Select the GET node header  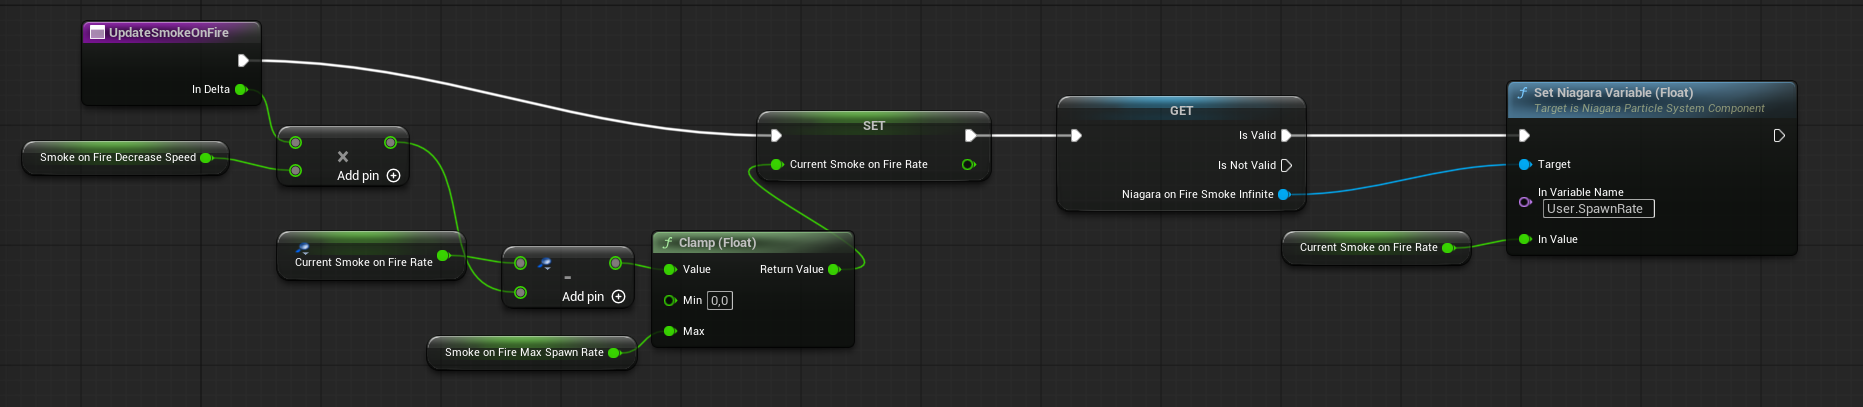point(1181,110)
